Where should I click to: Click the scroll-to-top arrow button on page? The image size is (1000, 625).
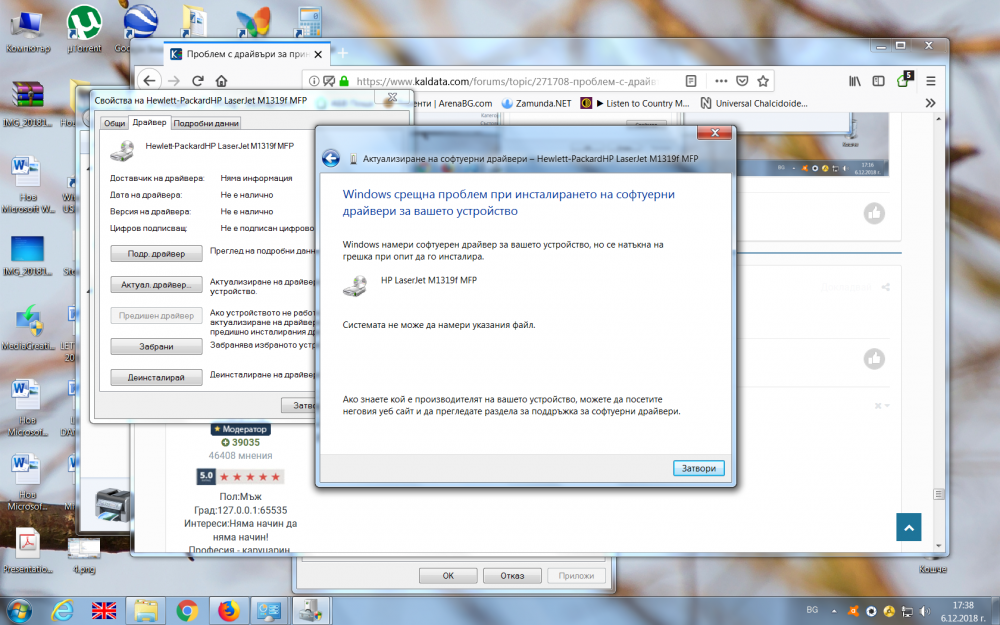tap(909, 527)
